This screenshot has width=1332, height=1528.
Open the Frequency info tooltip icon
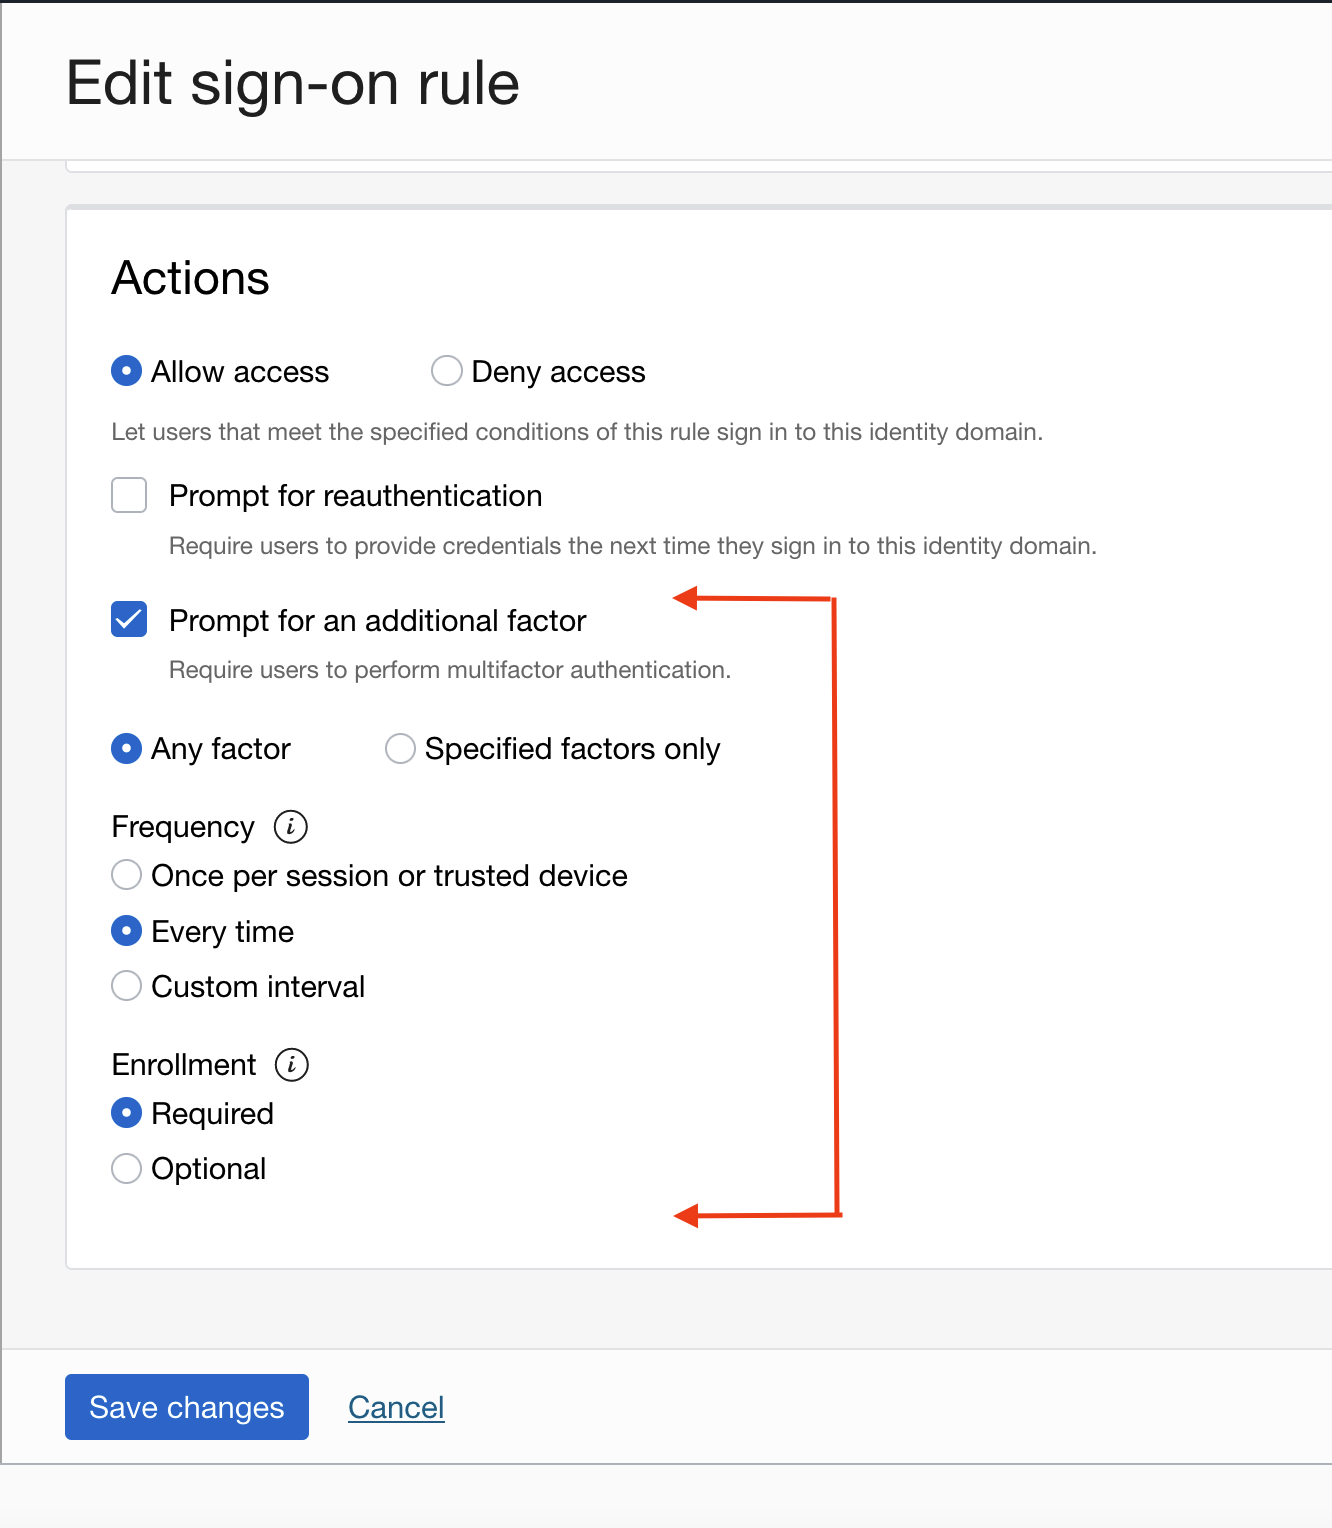[290, 827]
